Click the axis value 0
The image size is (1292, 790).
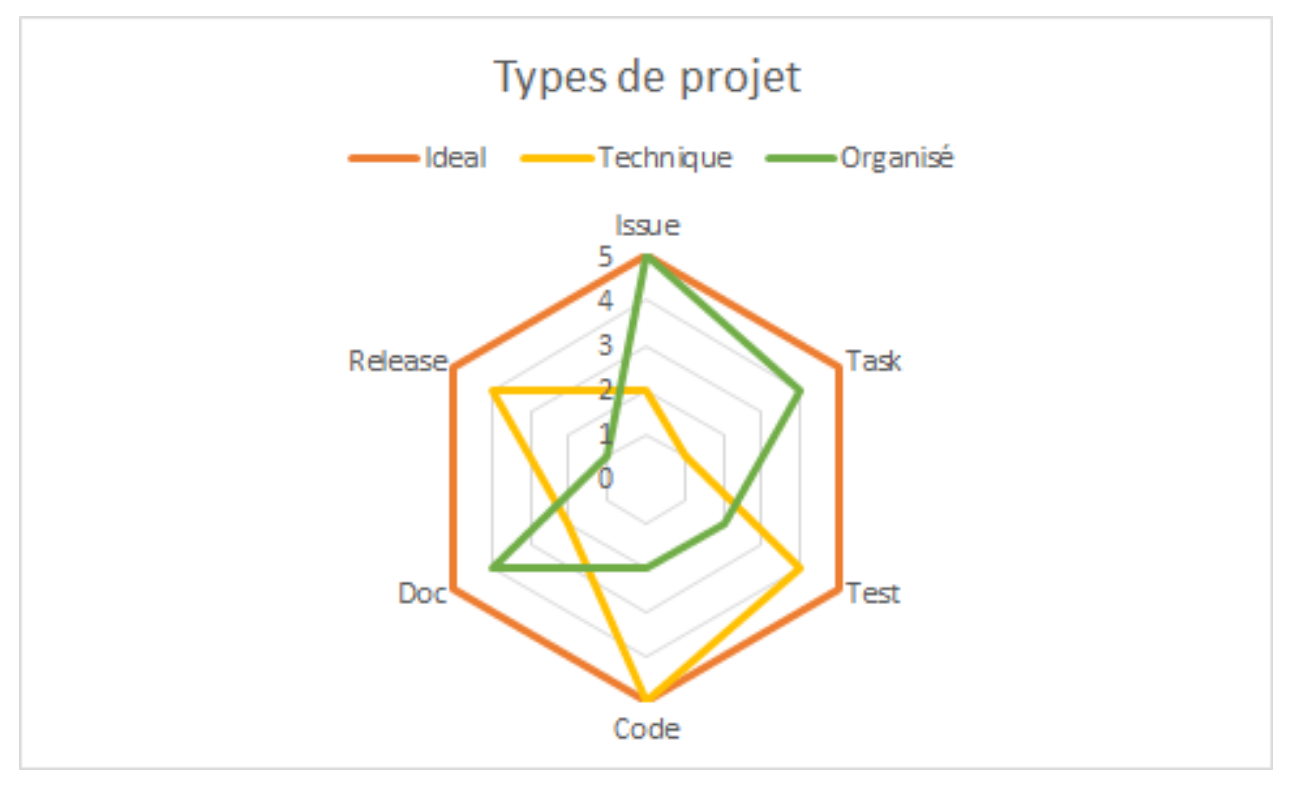[x=606, y=479]
